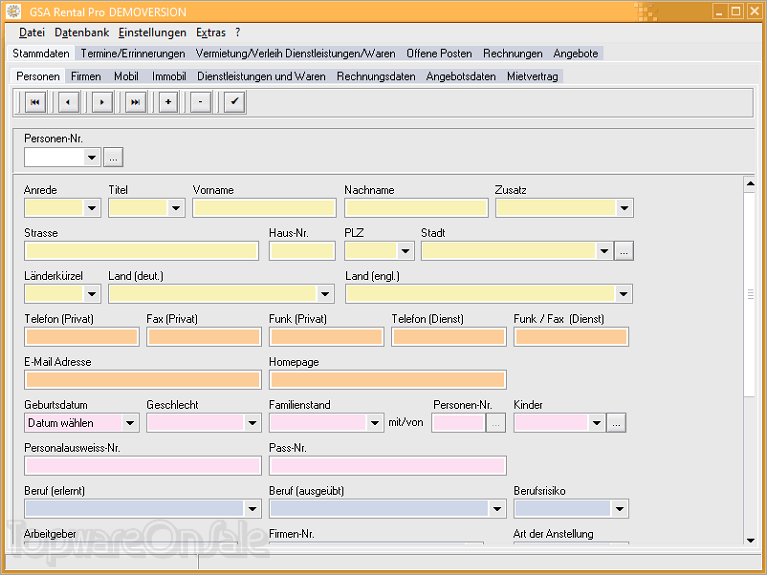Expand the Land (engl.) dropdown
Image resolution: width=767 pixels, height=575 pixels.
(623, 294)
